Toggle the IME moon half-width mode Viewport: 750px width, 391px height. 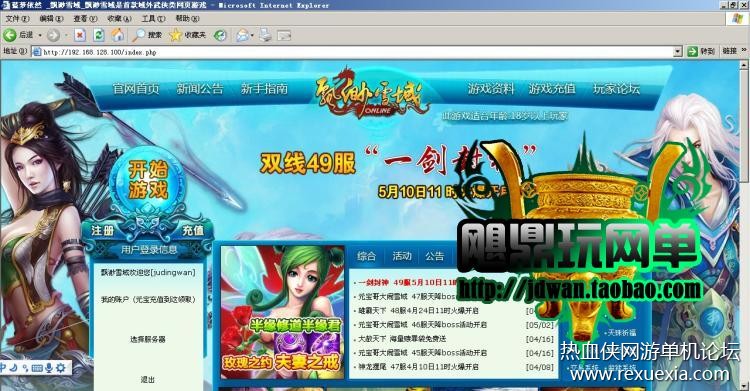(14, 368)
